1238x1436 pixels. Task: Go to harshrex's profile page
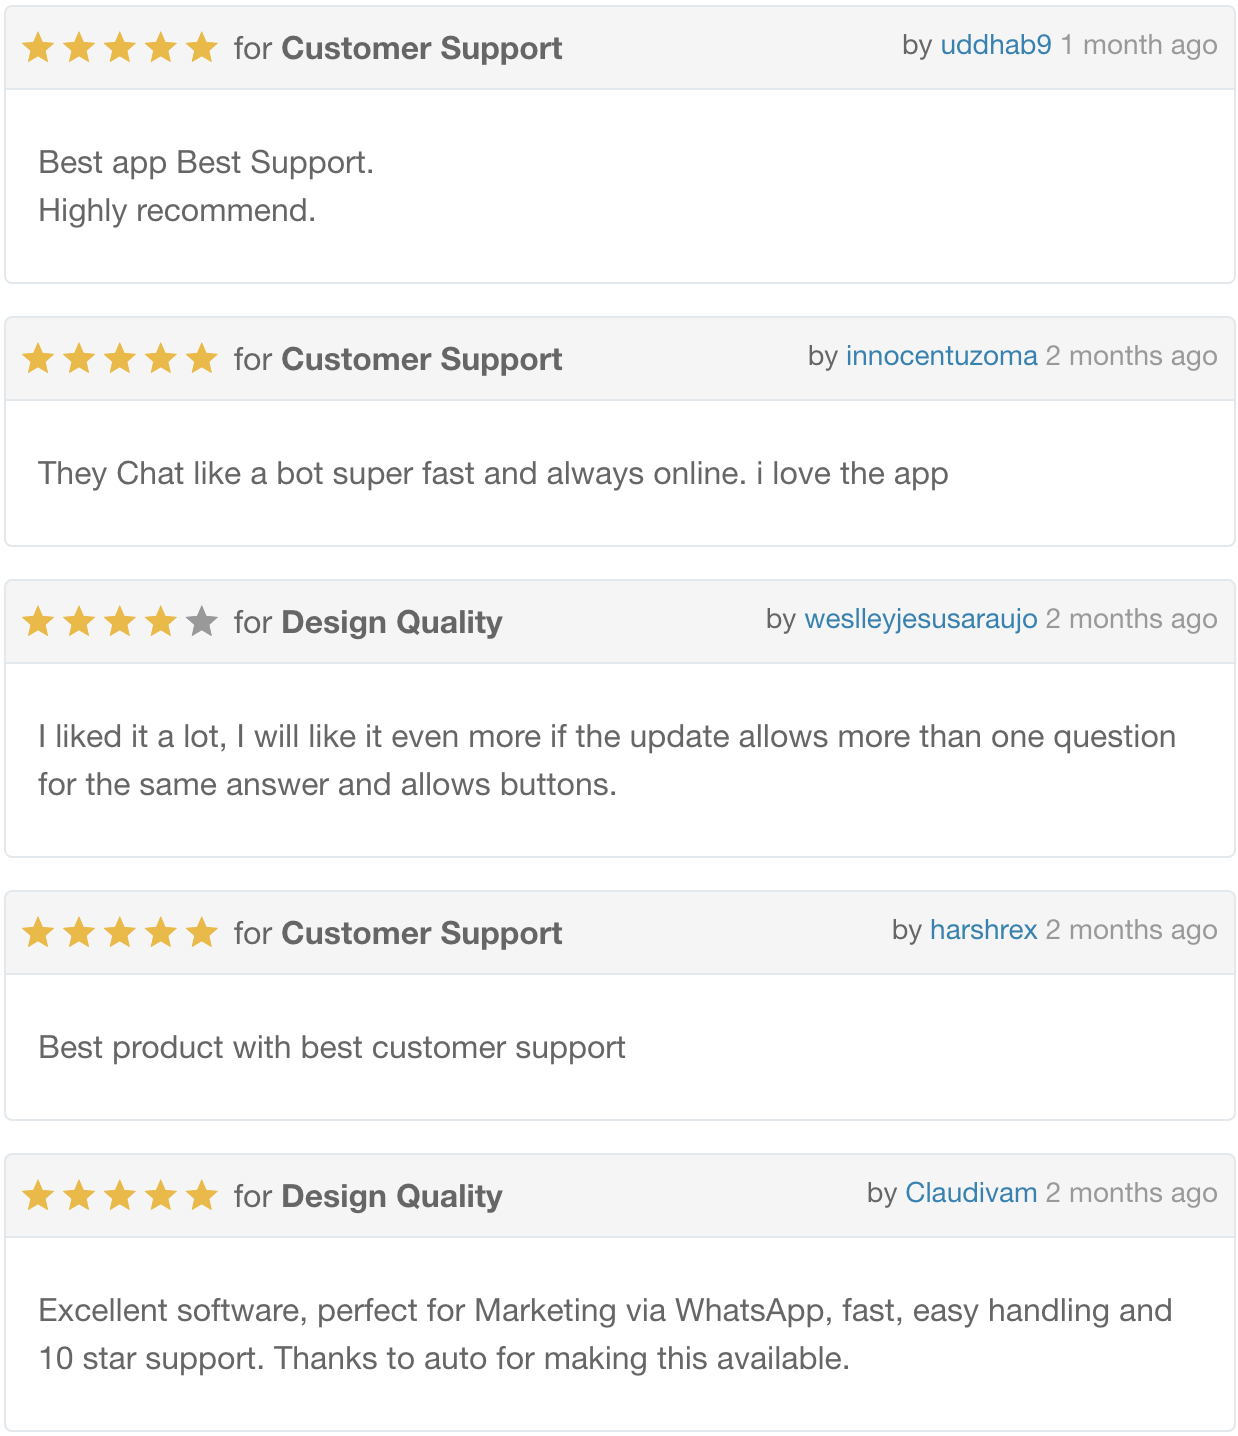click(x=983, y=930)
